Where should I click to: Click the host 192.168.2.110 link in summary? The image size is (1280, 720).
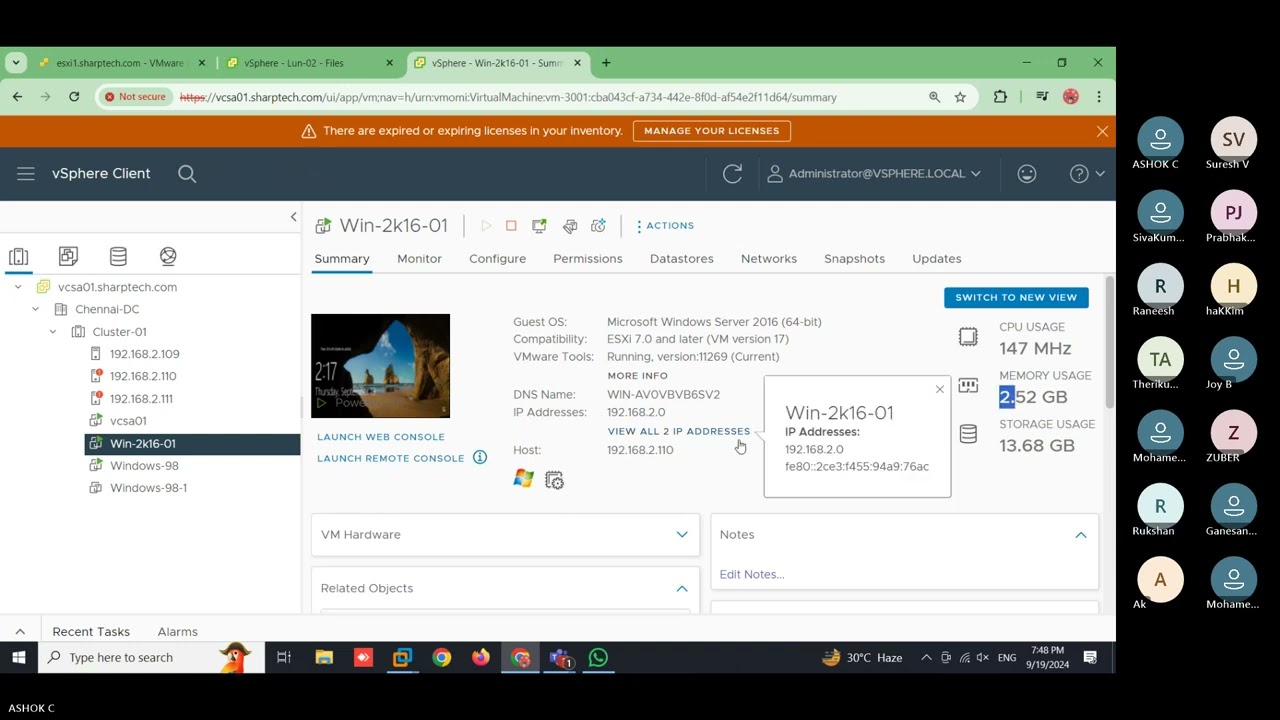click(640, 450)
